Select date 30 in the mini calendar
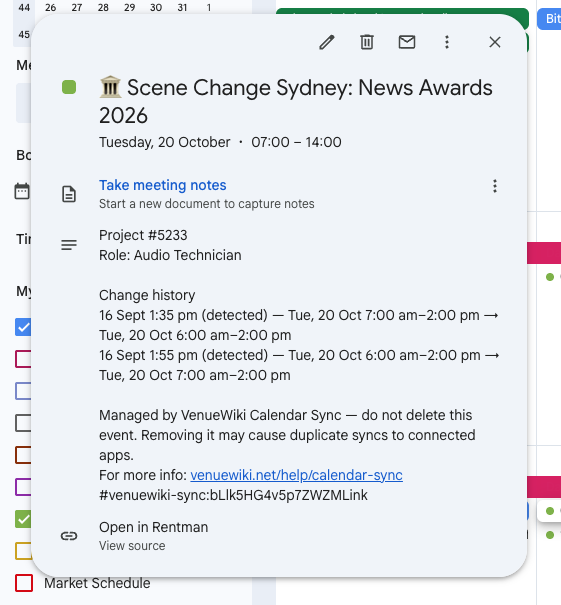This screenshot has width=561, height=605. (x=156, y=7)
